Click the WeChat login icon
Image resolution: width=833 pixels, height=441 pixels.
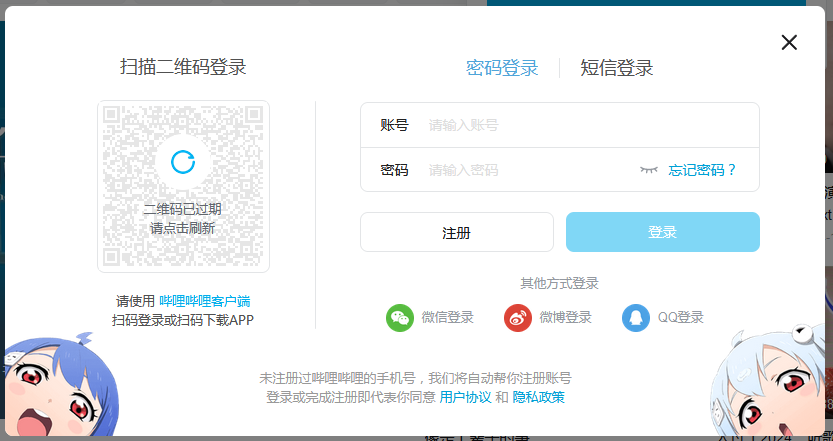[x=400, y=318]
